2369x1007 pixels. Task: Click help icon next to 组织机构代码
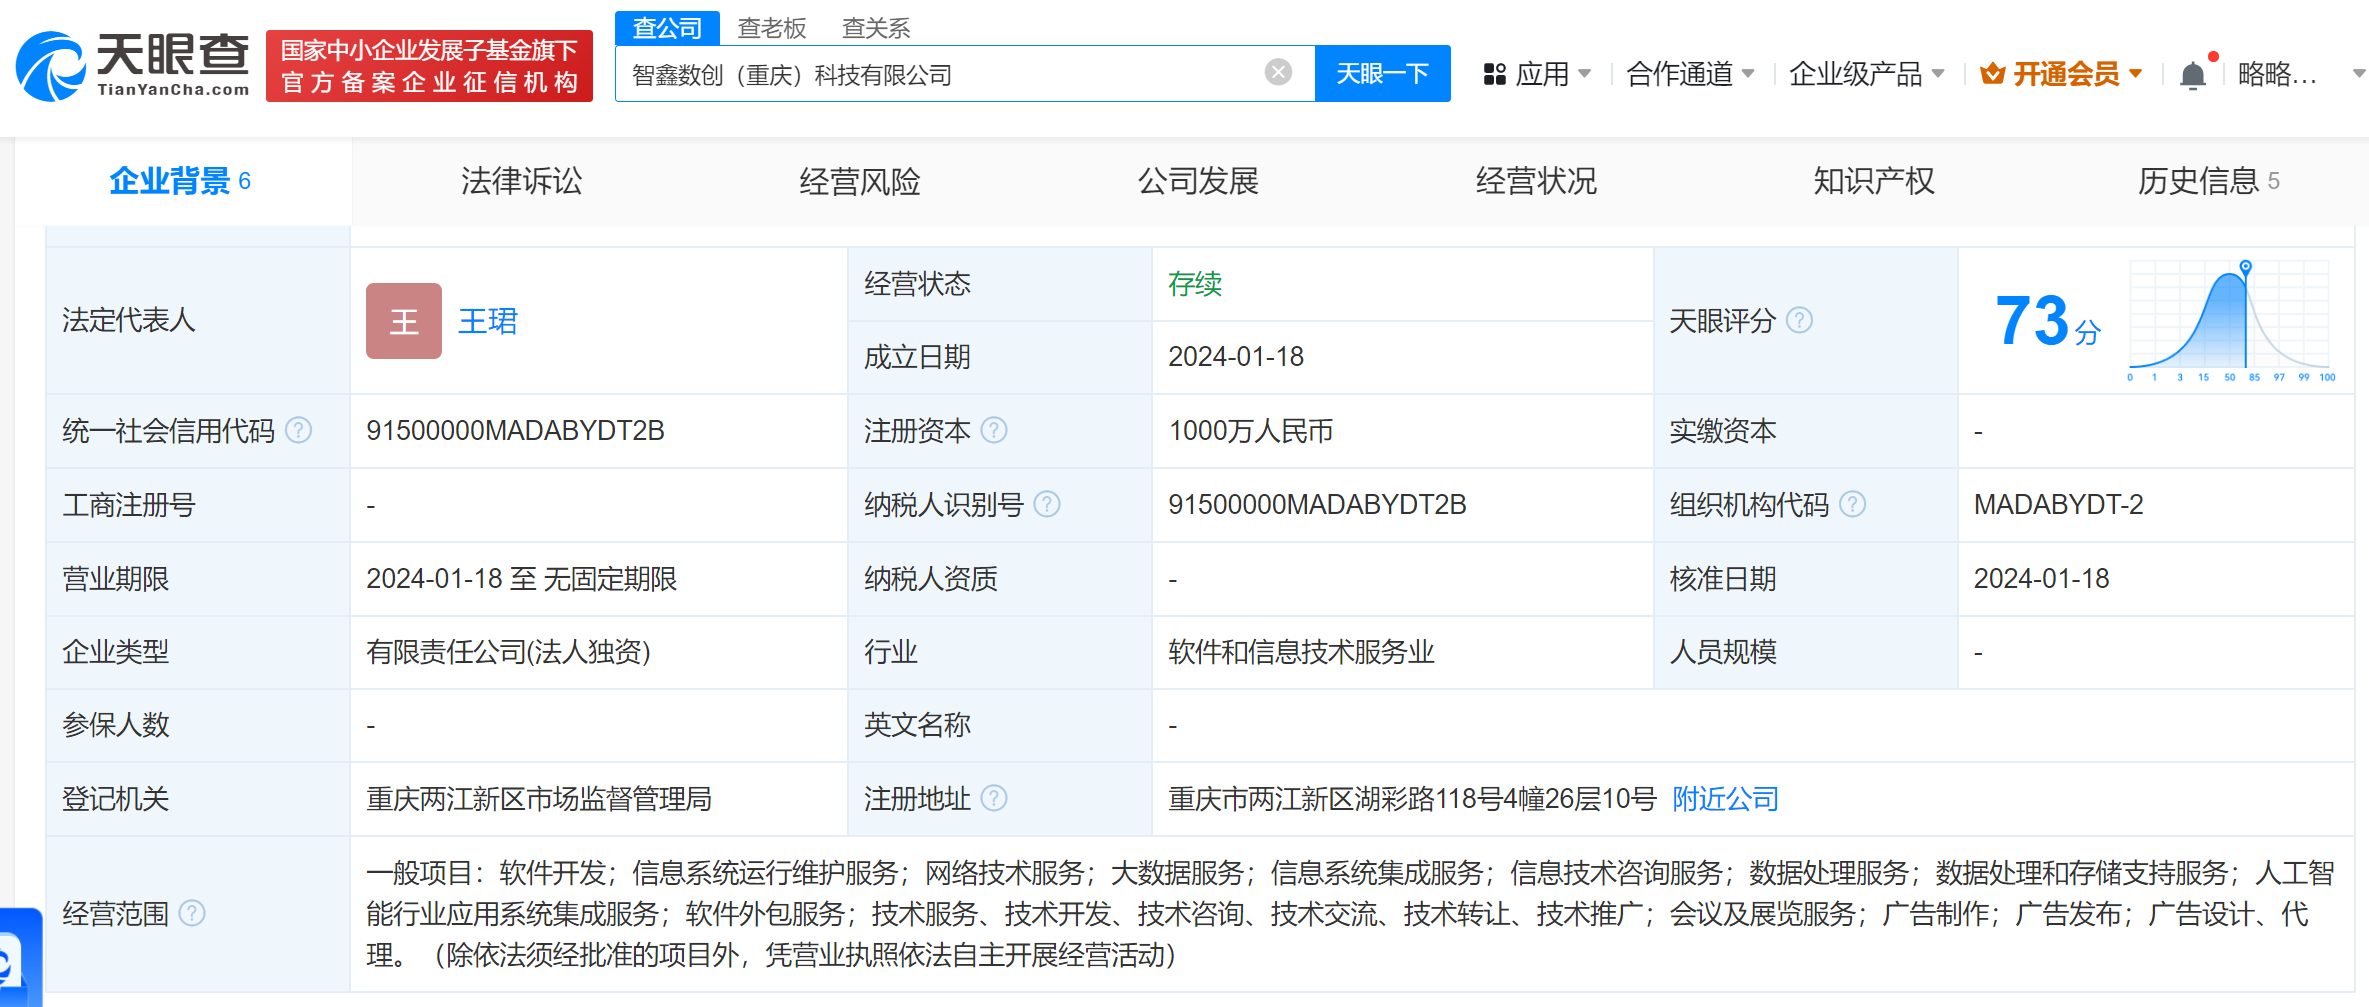pyautogui.click(x=1852, y=504)
